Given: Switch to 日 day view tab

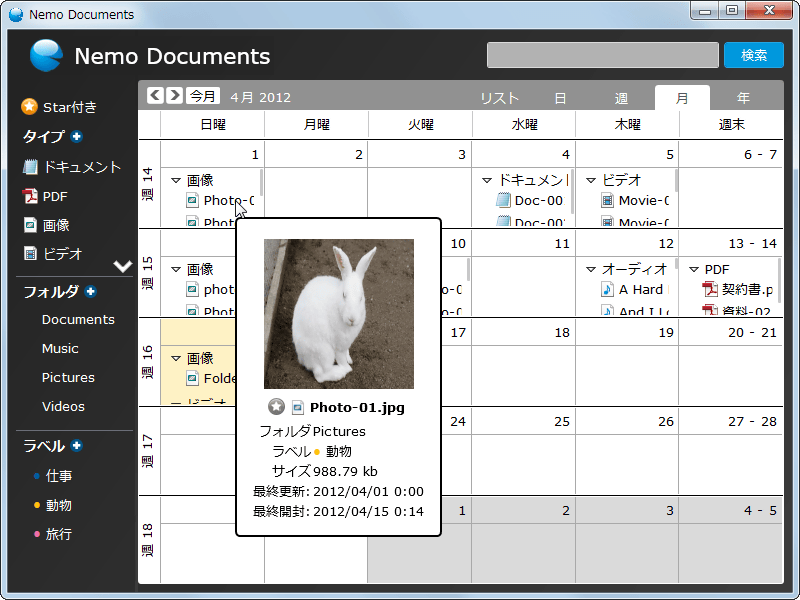Looking at the screenshot, I should click(560, 98).
